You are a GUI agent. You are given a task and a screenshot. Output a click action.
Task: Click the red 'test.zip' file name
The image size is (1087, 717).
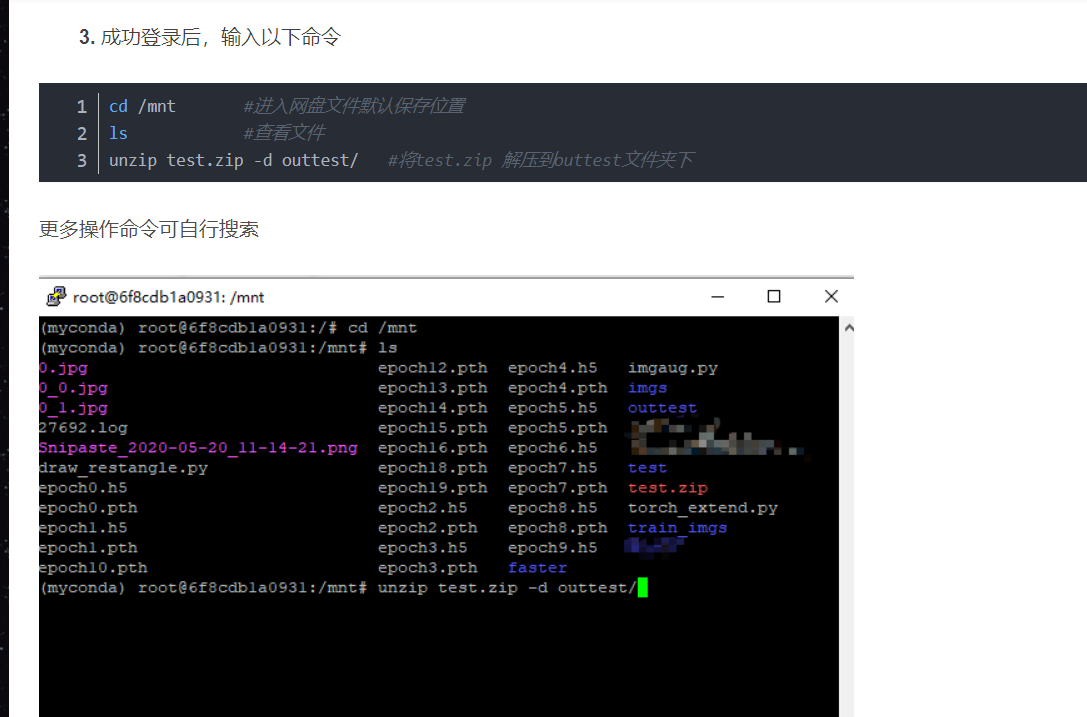click(668, 488)
